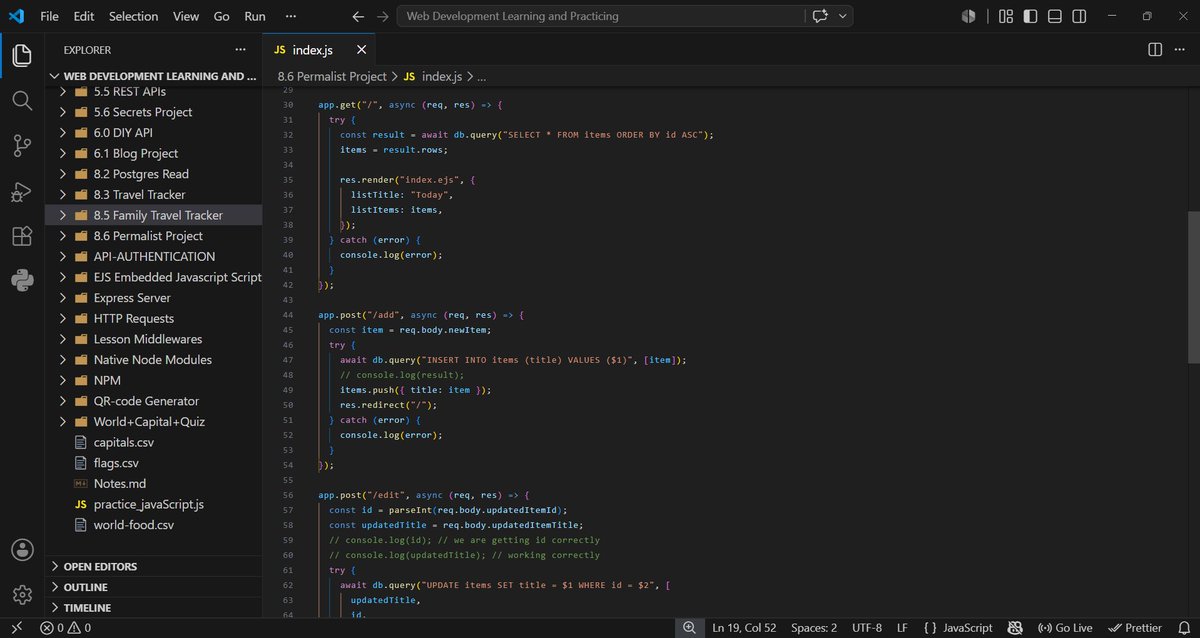Open the Run menu
Screen dimensions: 1200x638
click(255, 16)
